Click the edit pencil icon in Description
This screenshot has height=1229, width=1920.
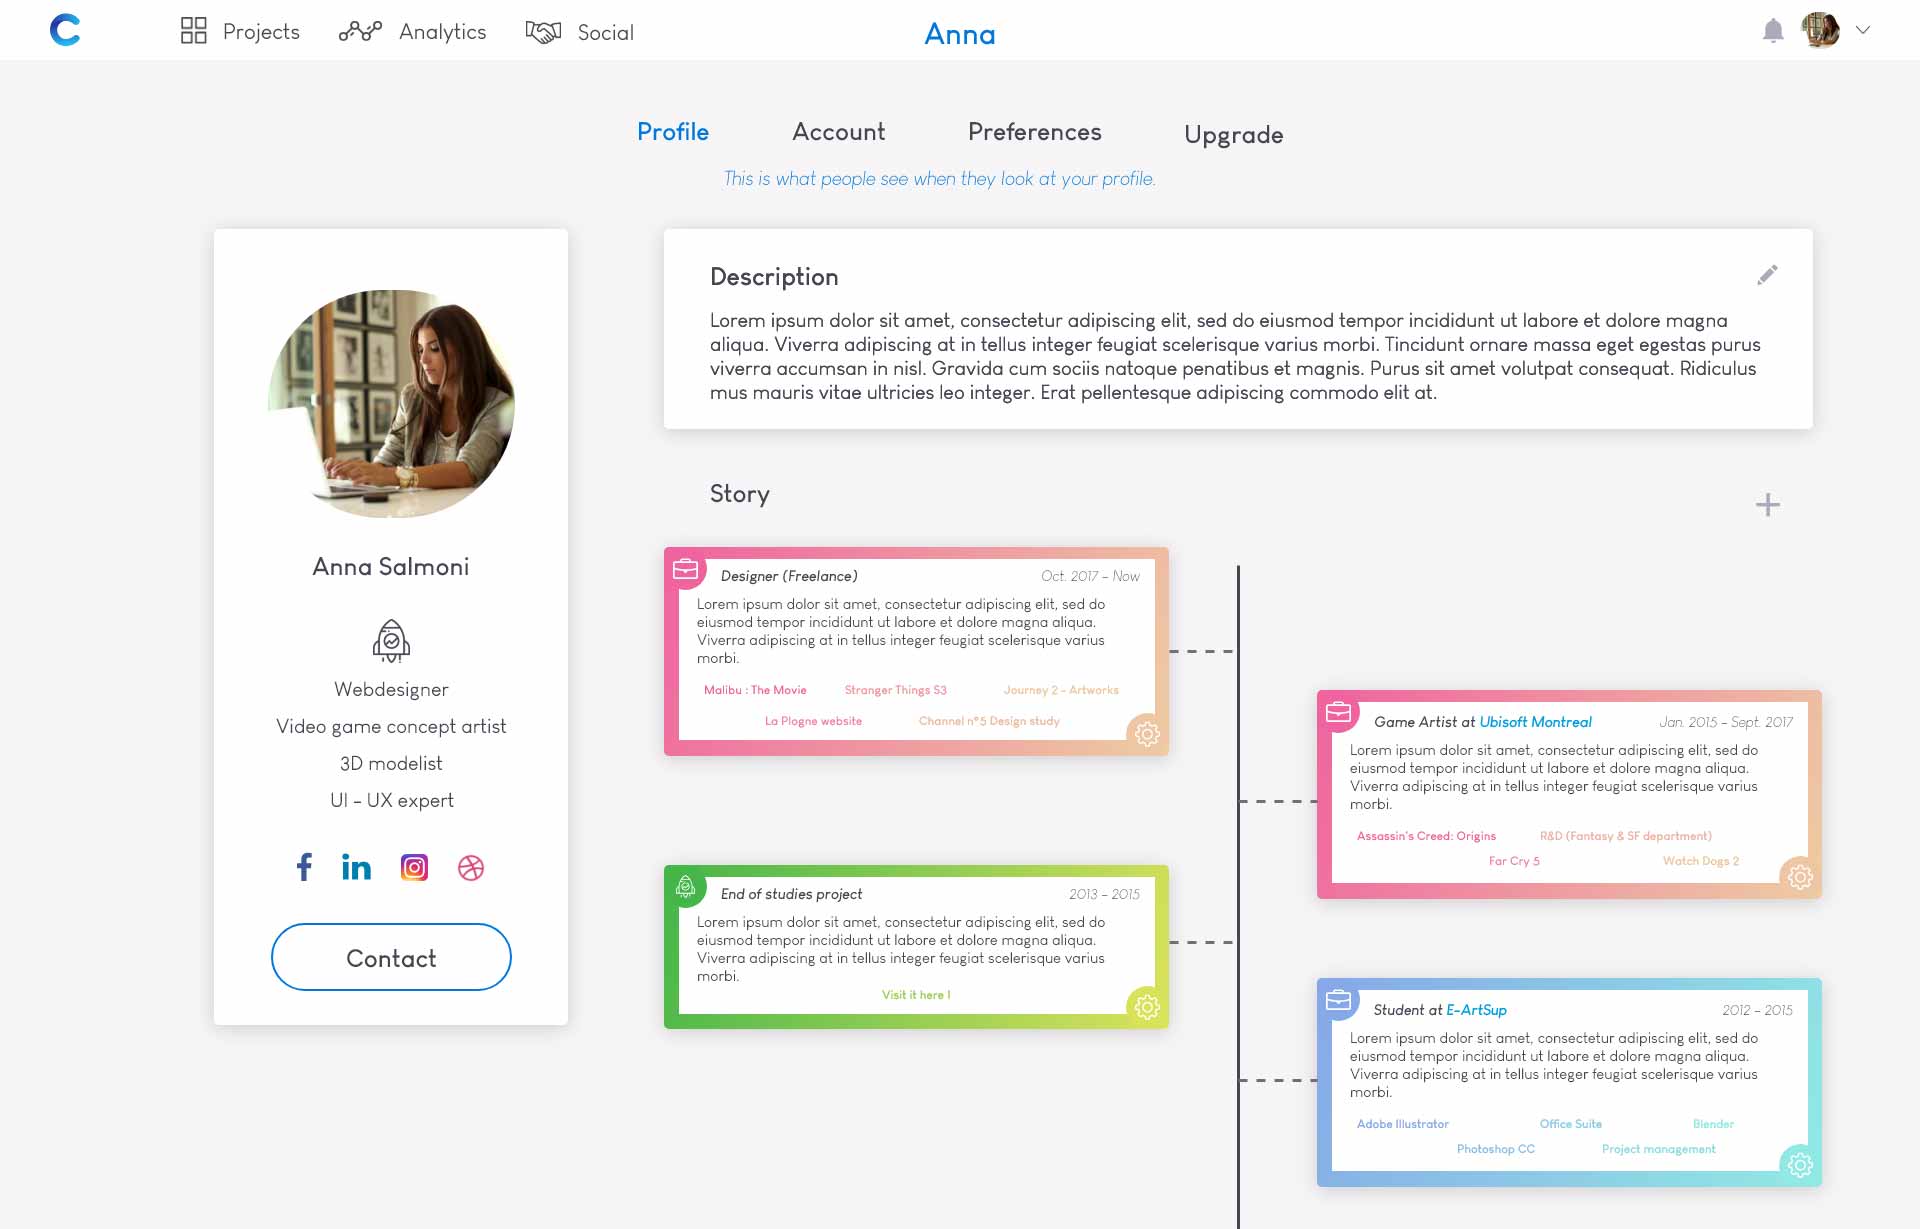pos(1767,274)
